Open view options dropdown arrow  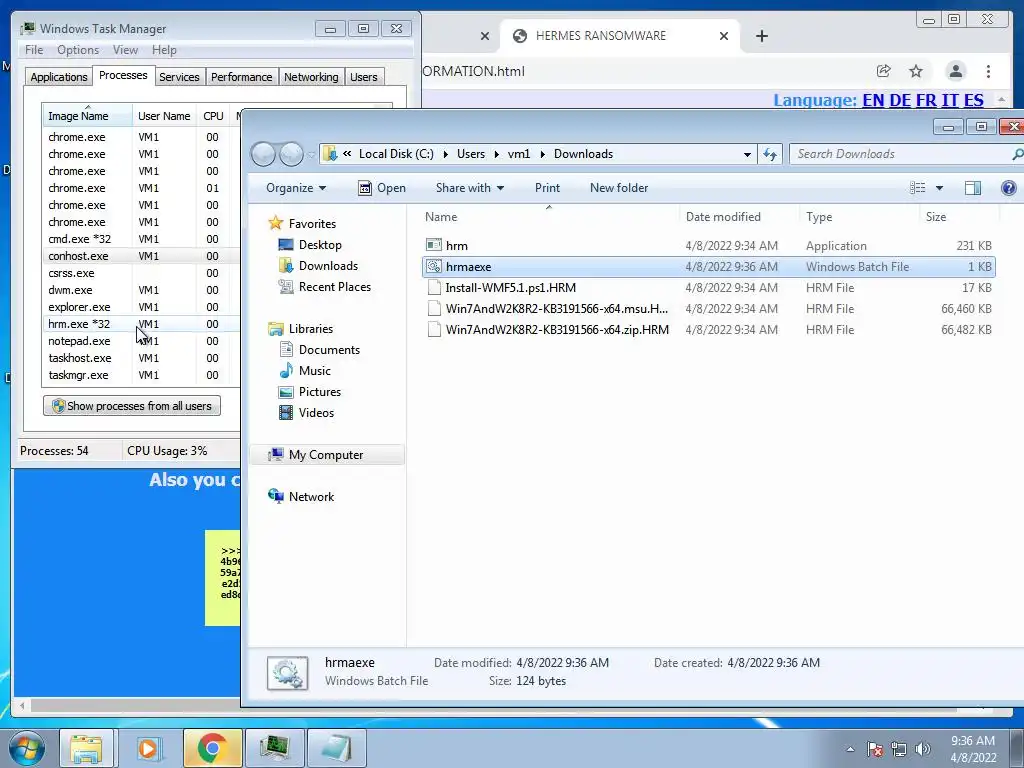pyautogui.click(x=939, y=188)
